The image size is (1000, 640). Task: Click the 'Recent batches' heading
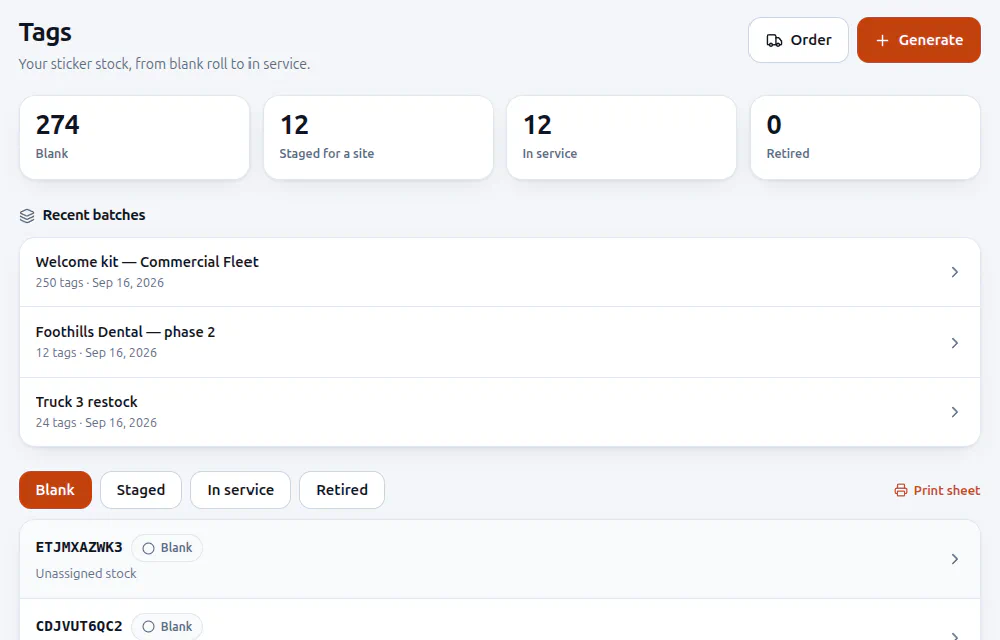94,215
